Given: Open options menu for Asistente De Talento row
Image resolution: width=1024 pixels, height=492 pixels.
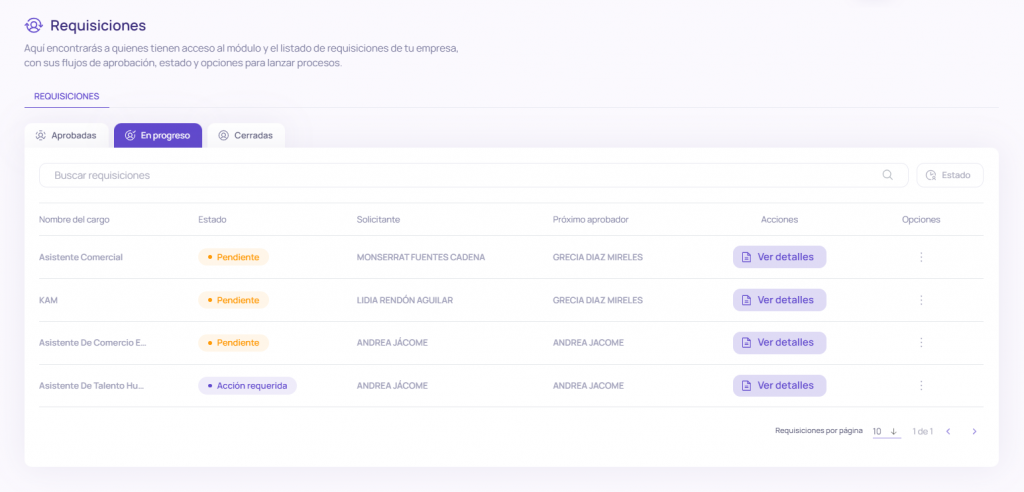Looking at the screenshot, I should coord(921,386).
